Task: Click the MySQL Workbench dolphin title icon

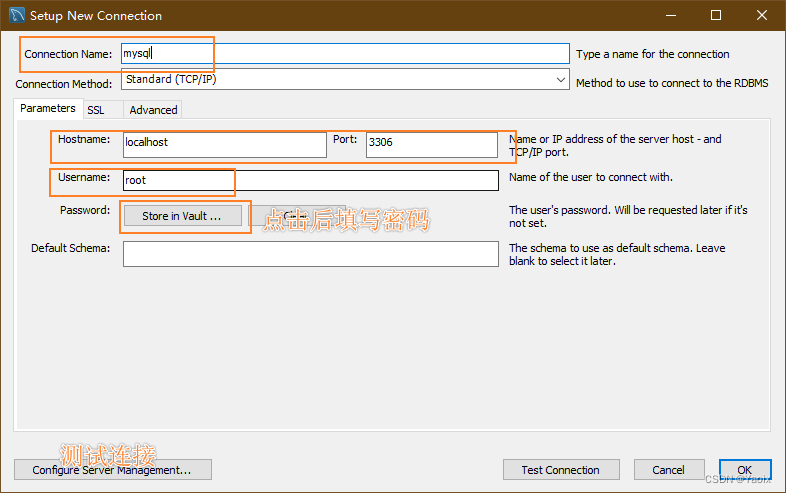Action: [x=17, y=15]
